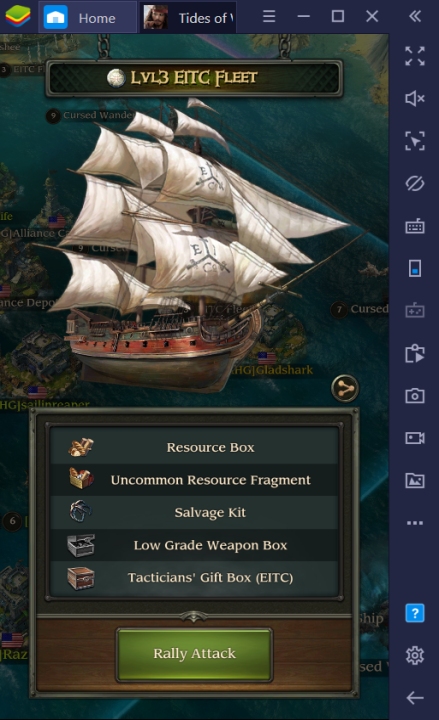The height and width of the screenshot is (720, 439).
Task: Open the macro recorder icon
Action: (x=415, y=353)
